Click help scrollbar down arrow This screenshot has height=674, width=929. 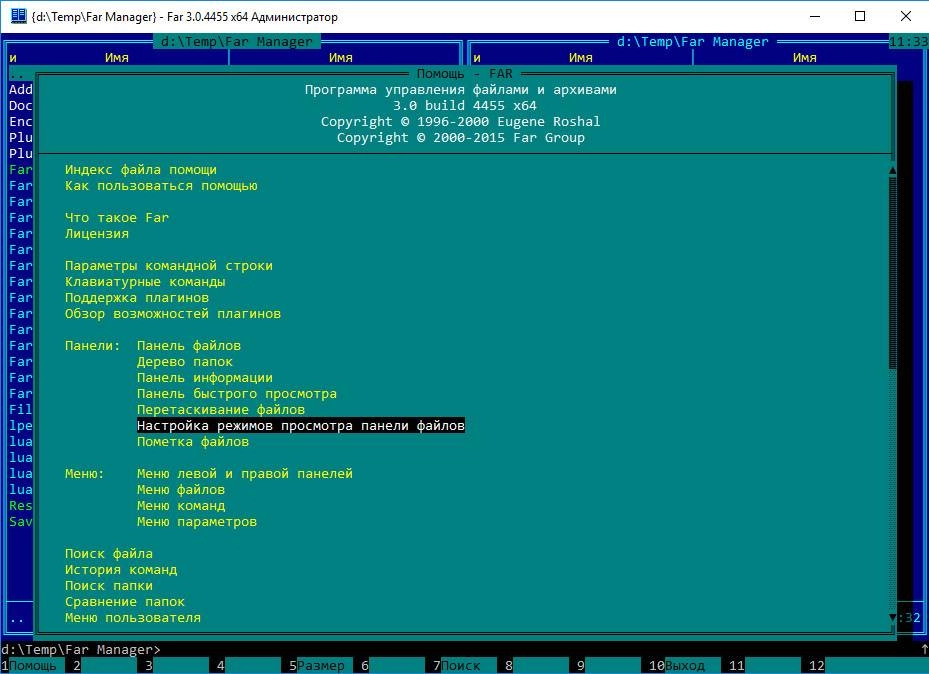tap(892, 618)
